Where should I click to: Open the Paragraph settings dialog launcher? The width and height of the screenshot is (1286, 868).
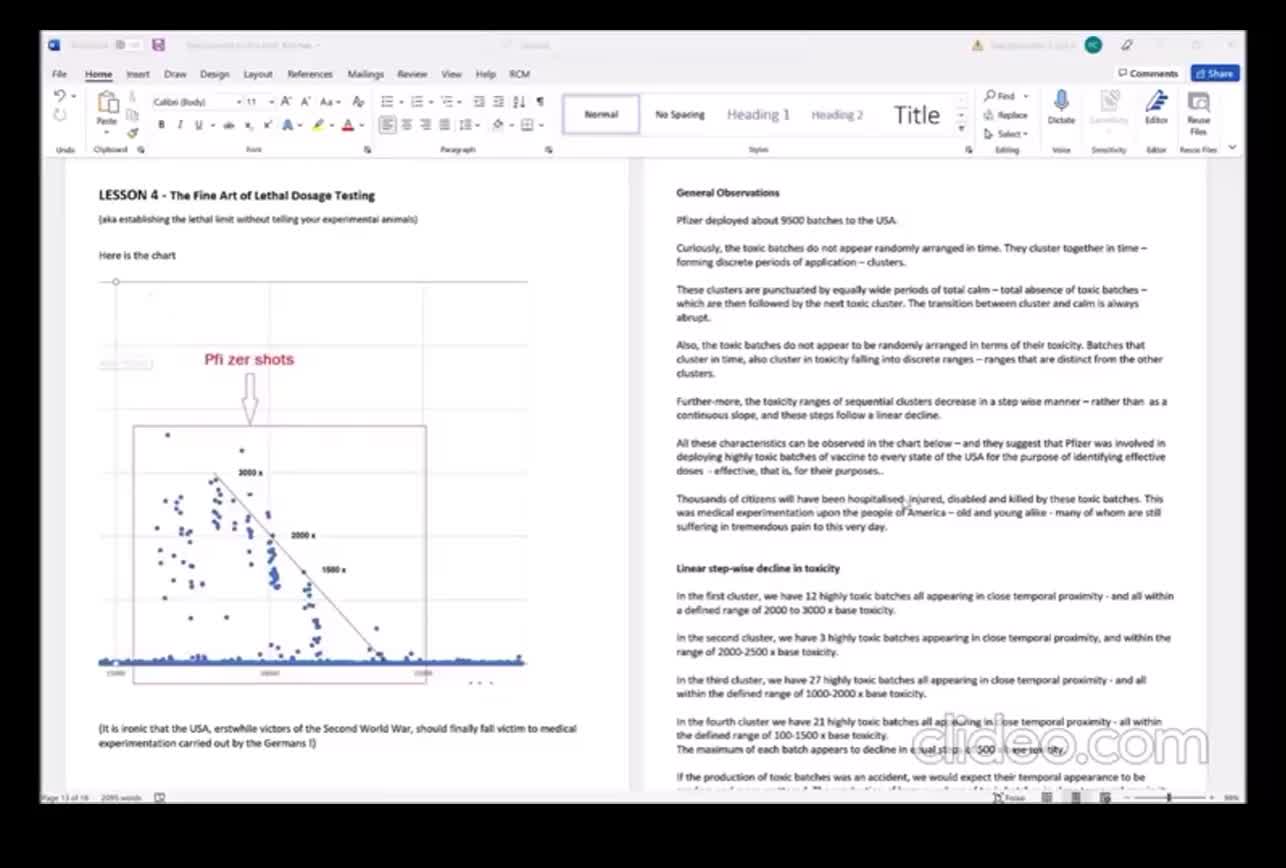point(549,150)
